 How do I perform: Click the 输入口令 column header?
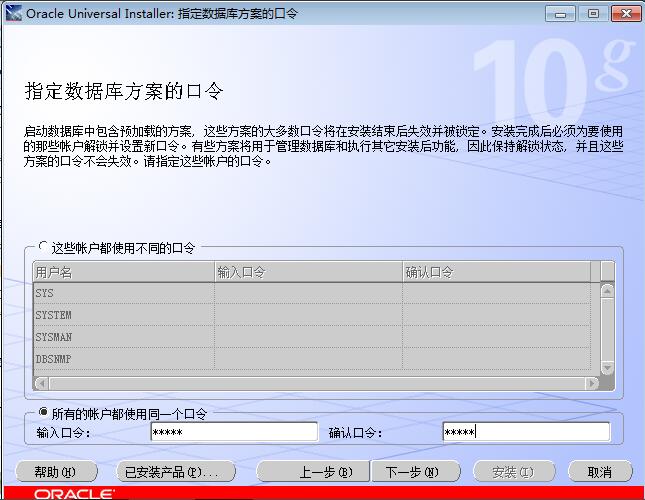pos(309,272)
